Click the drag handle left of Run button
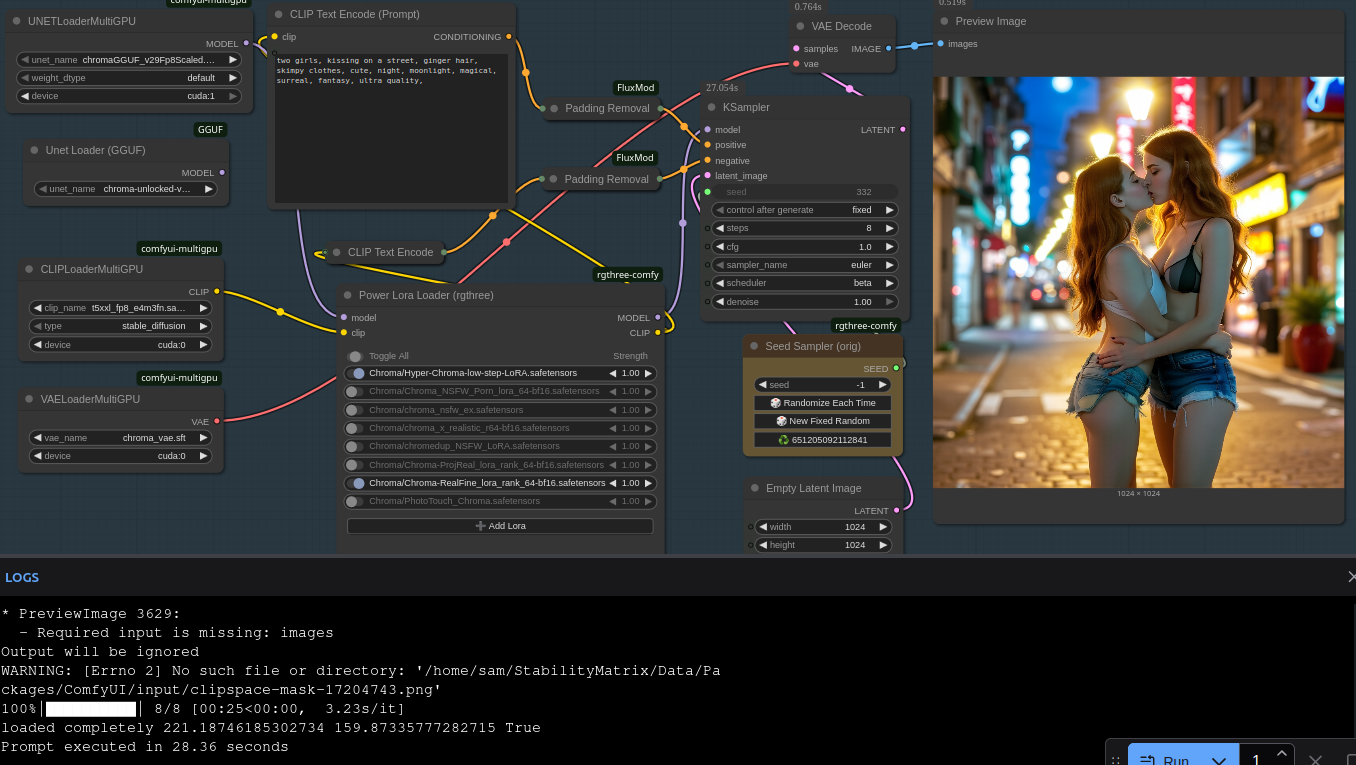The image size is (1356, 765). pyautogui.click(x=1116, y=760)
